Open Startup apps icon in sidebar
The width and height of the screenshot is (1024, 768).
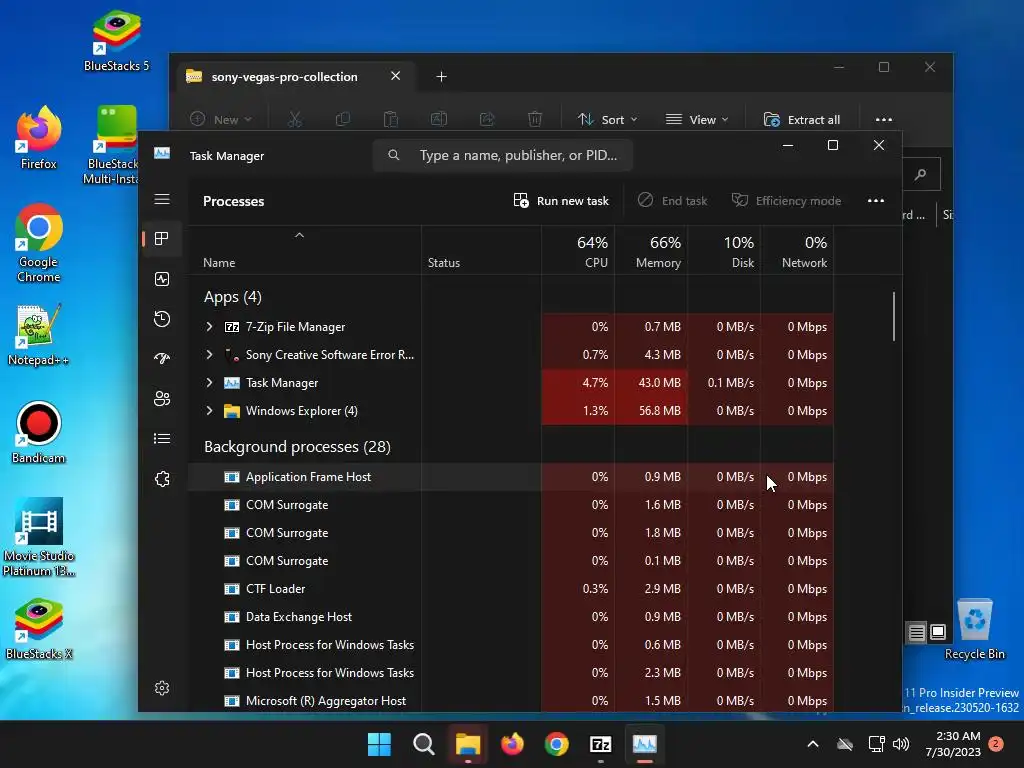coord(162,358)
